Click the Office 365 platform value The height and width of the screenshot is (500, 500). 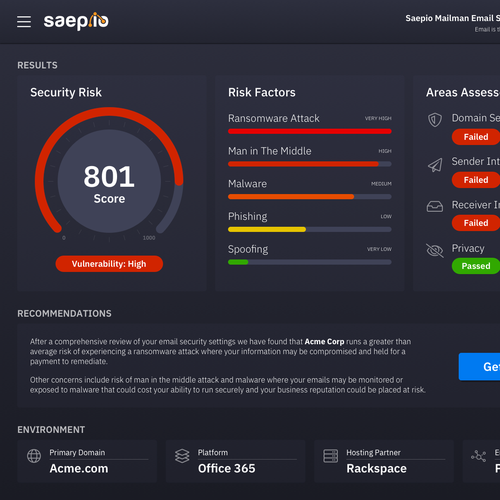[x=227, y=469]
